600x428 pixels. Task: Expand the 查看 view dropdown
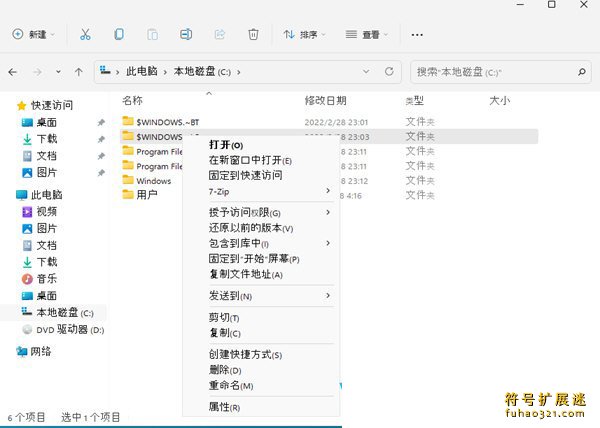tap(367, 34)
